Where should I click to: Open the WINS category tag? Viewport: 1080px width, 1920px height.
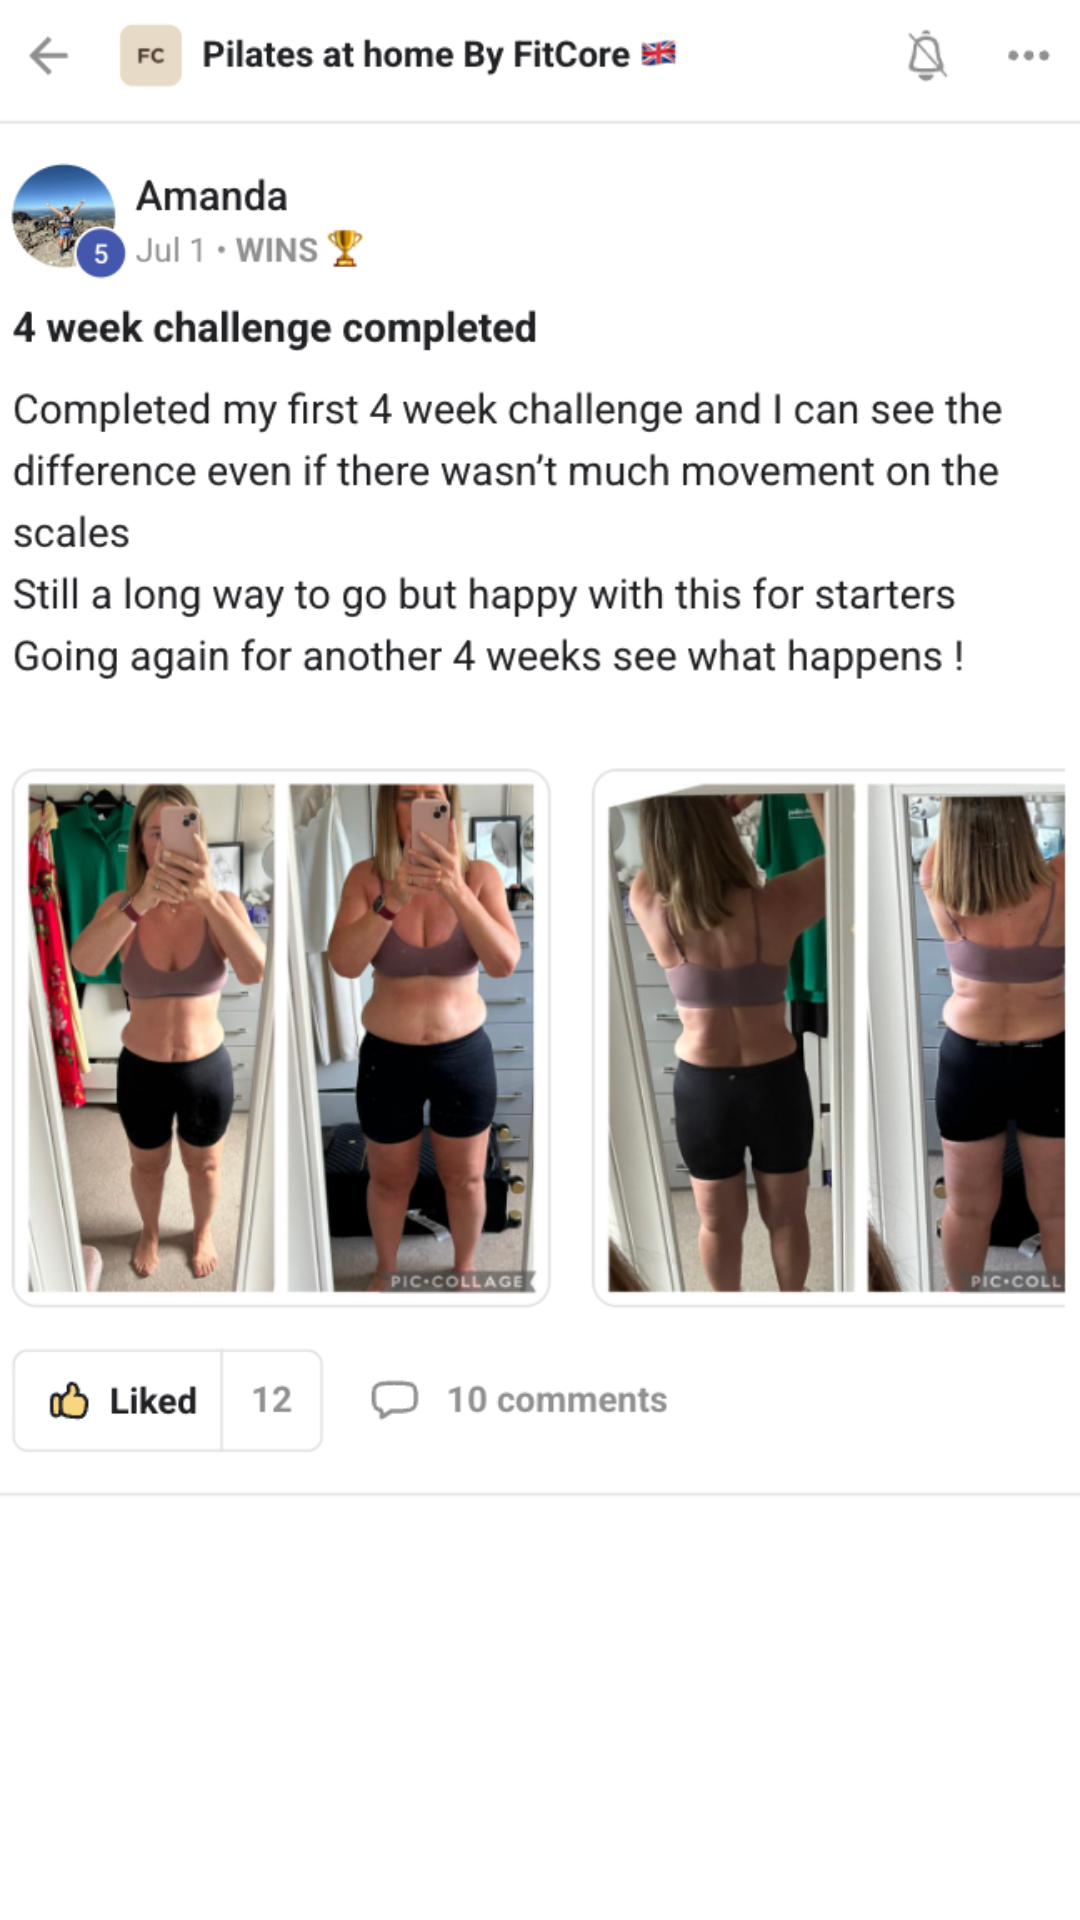(x=277, y=250)
